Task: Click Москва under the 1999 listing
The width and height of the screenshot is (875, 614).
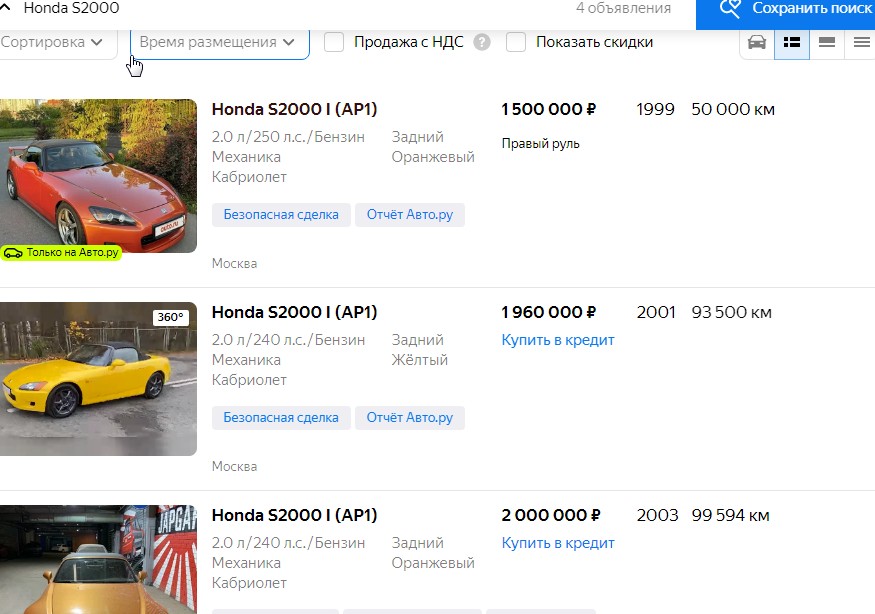Action: click(234, 263)
